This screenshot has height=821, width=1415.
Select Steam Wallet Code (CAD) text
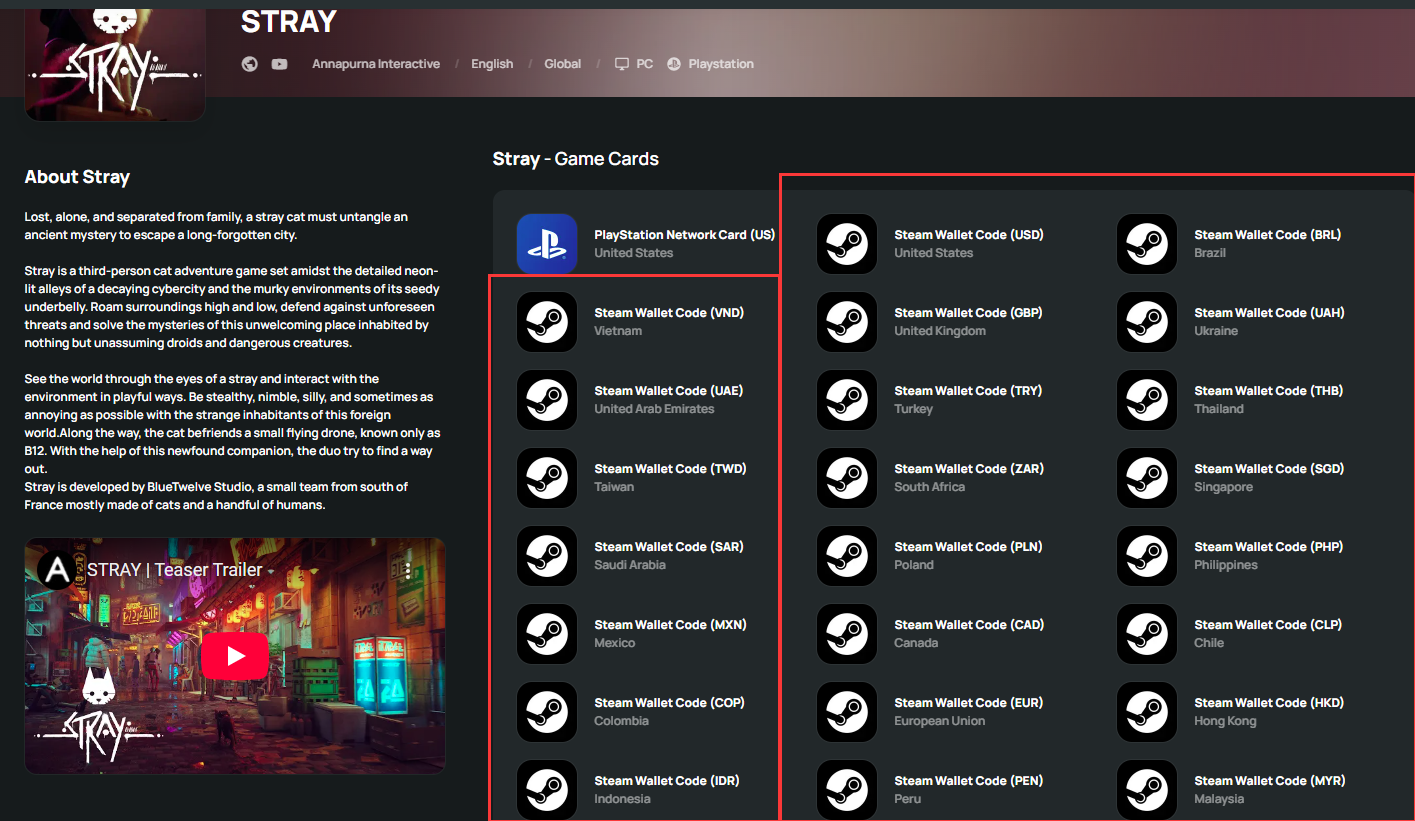click(969, 625)
